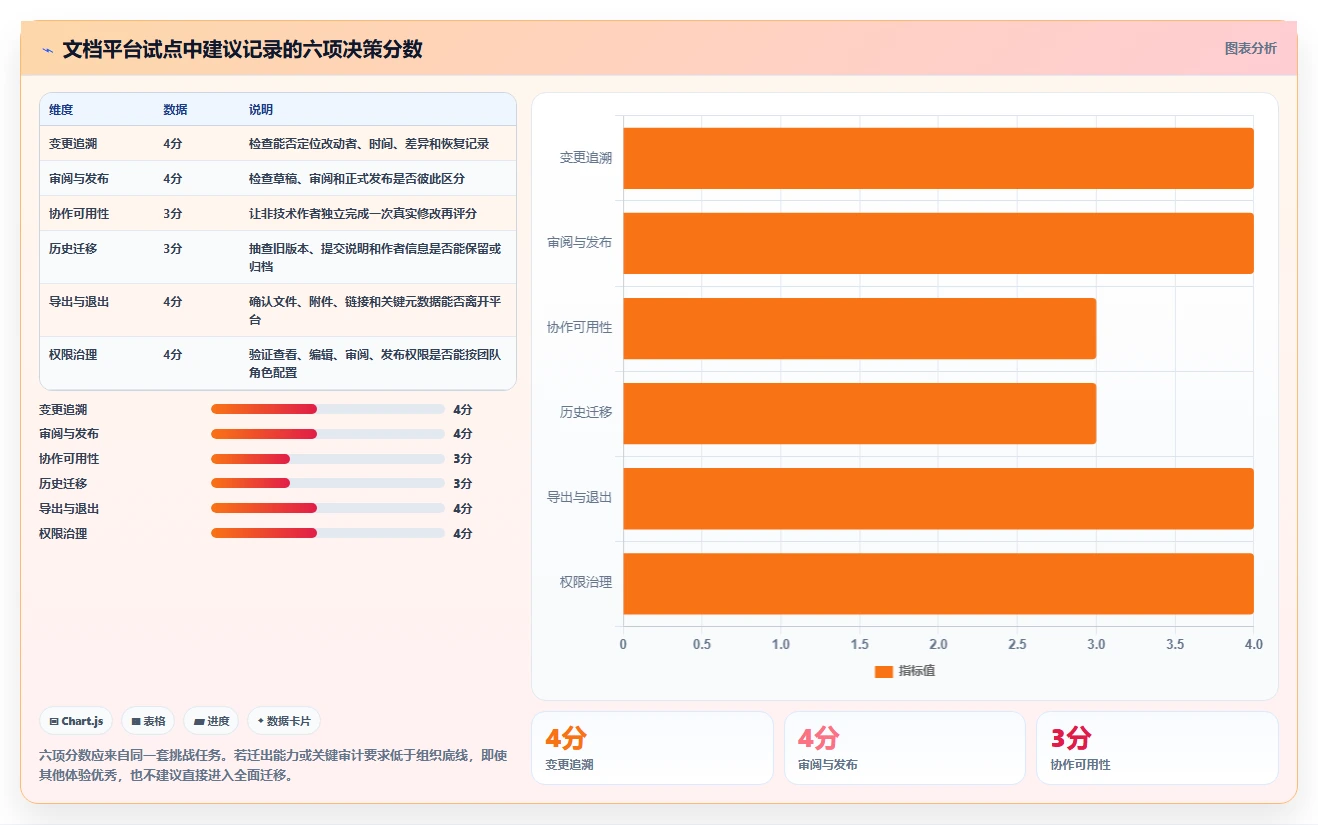This screenshot has height=825, width=1318.
Task: Click the 变更追溯 4分 data card
Action: pos(652,748)
